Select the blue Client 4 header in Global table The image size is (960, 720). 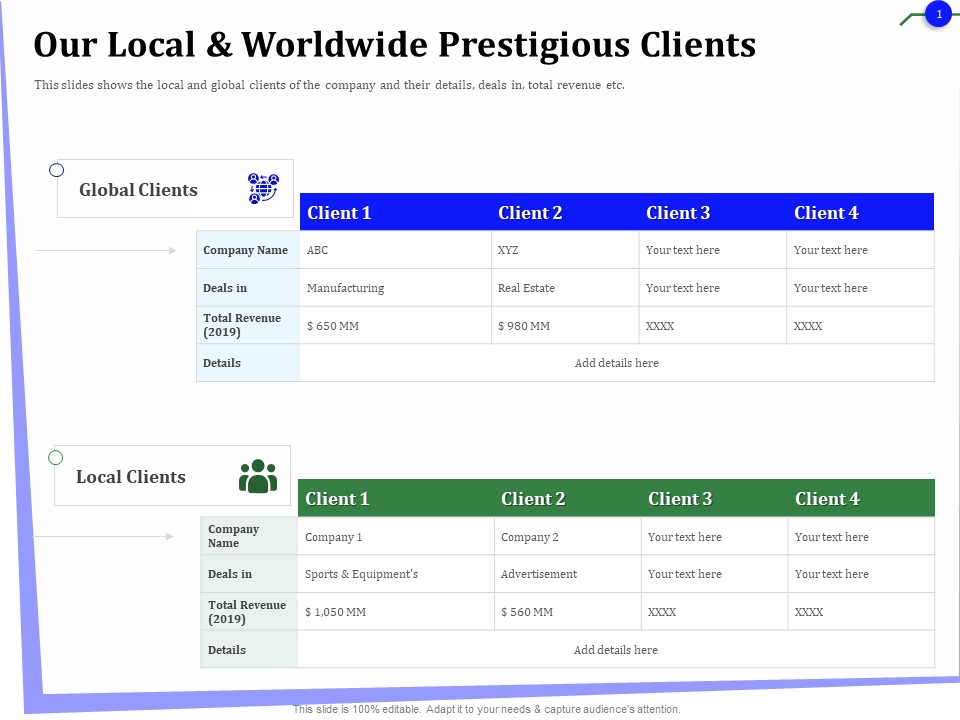point(860,212)
